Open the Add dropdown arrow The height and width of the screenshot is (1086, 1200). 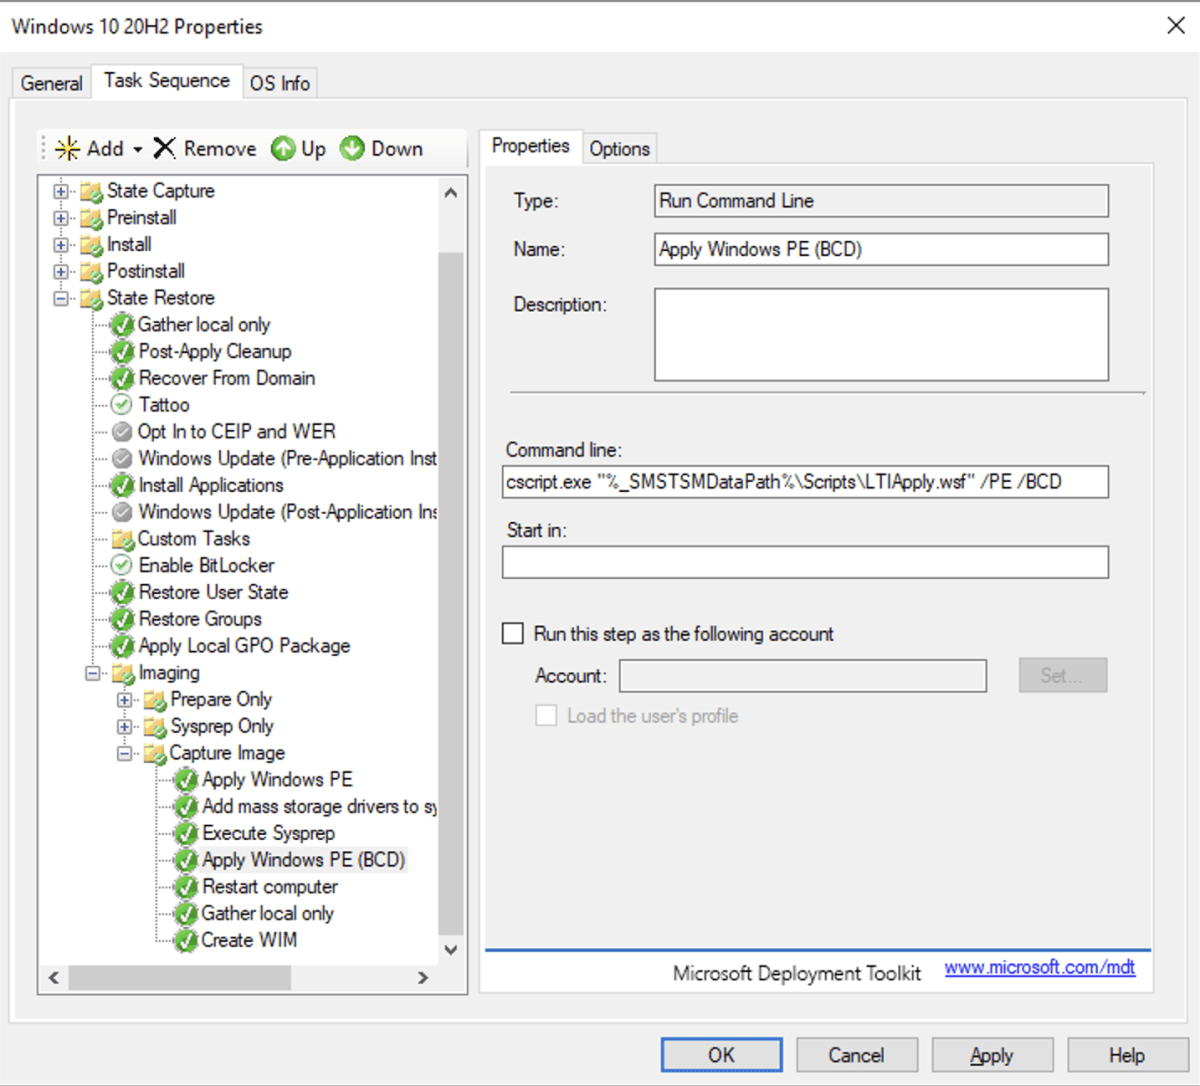138,150
